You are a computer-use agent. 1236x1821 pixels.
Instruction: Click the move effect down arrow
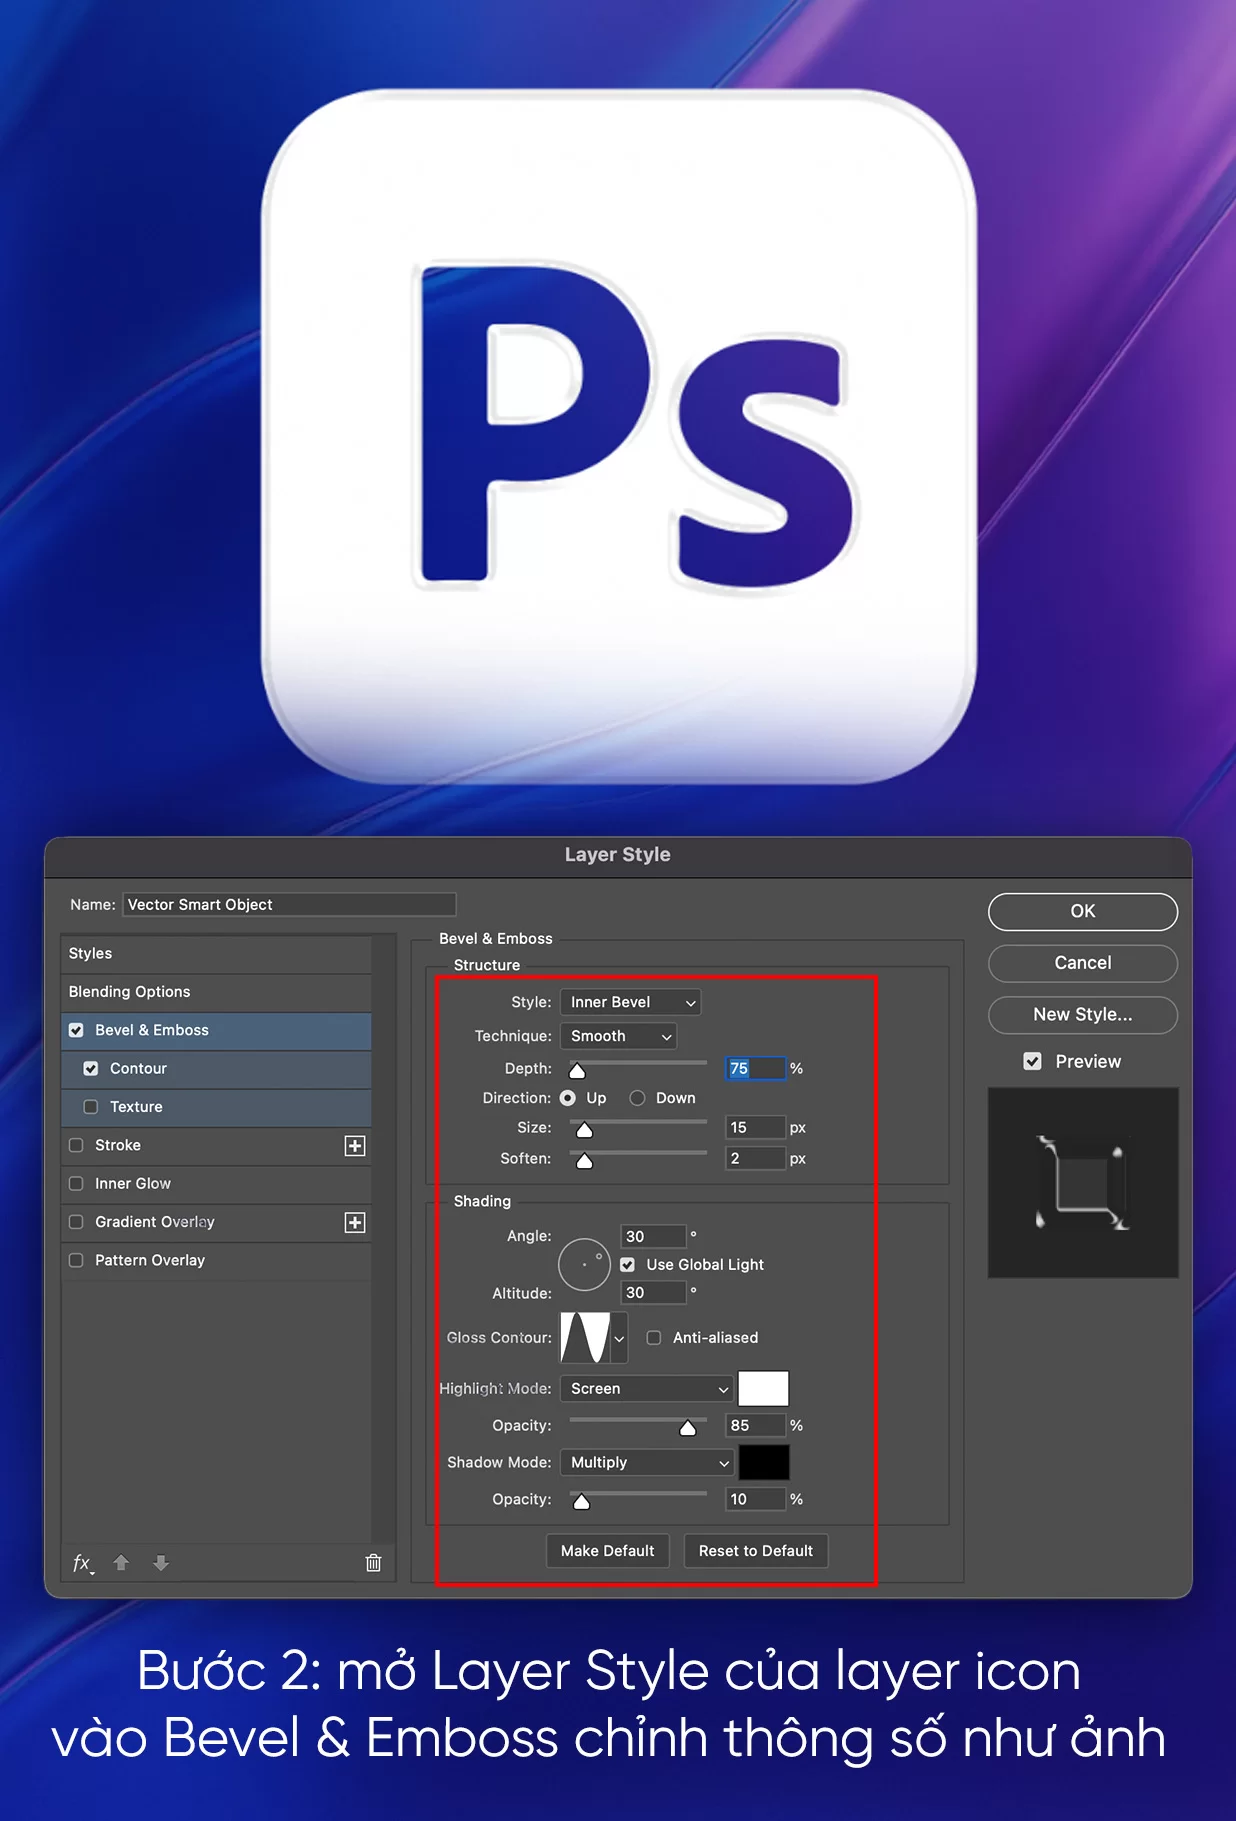[160, 1563]
